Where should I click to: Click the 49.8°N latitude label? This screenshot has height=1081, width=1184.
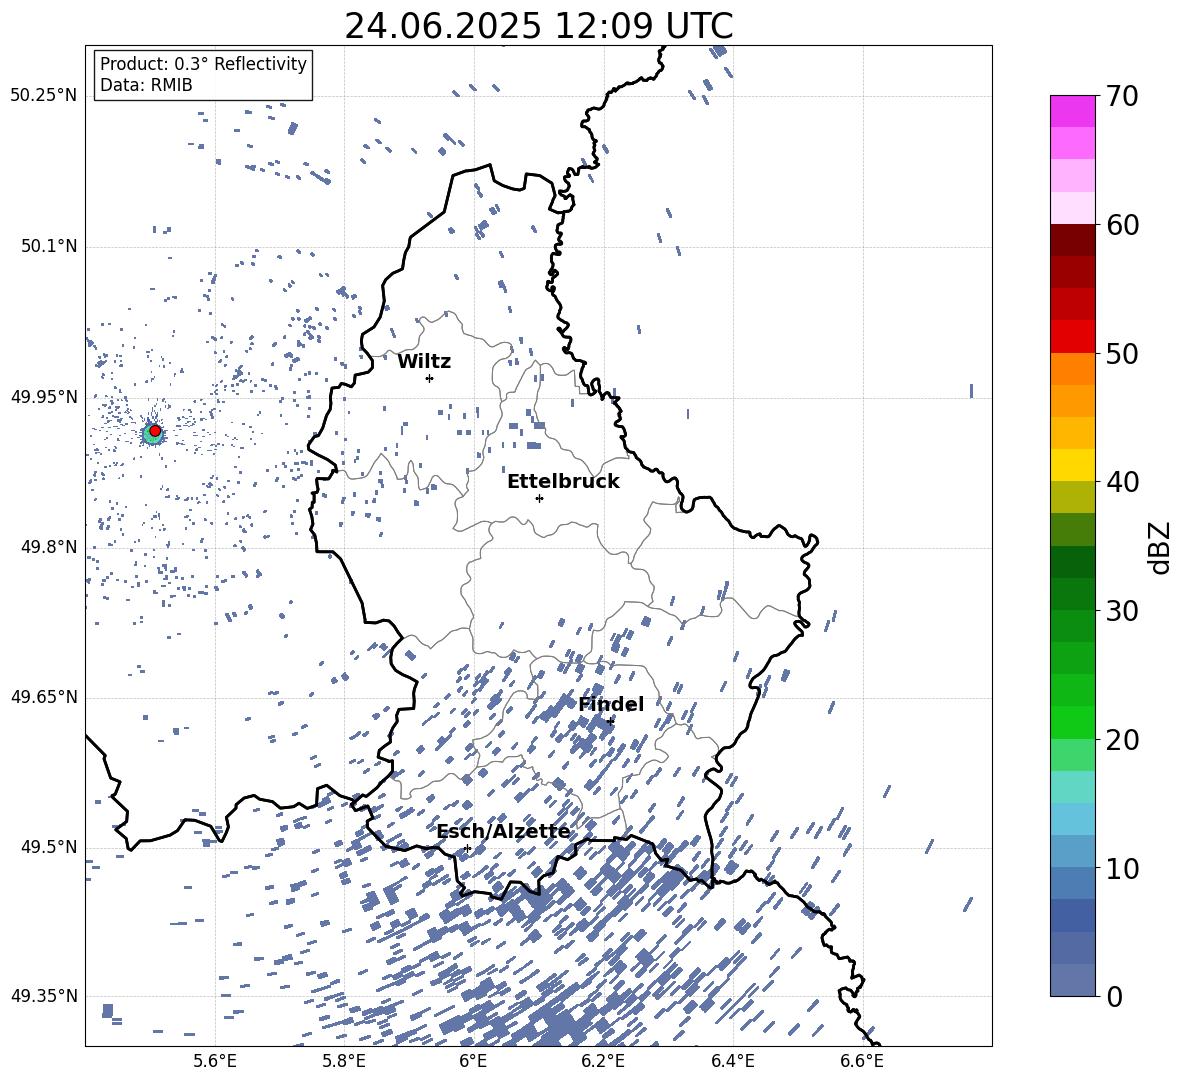point(48,547)
